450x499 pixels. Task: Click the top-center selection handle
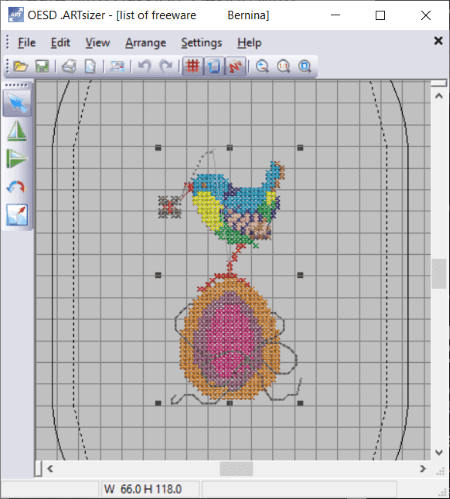(229, 148)
